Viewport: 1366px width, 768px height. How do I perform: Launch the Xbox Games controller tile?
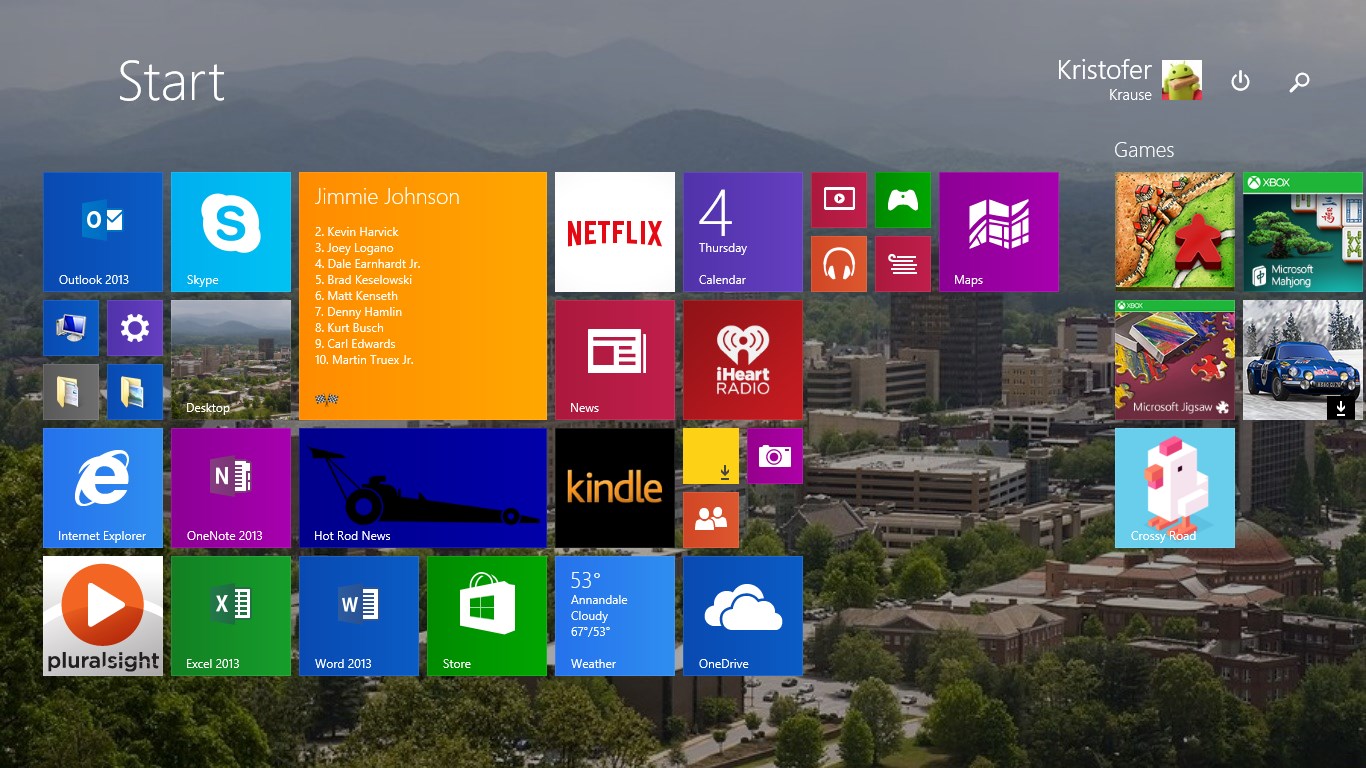(903, 200)
